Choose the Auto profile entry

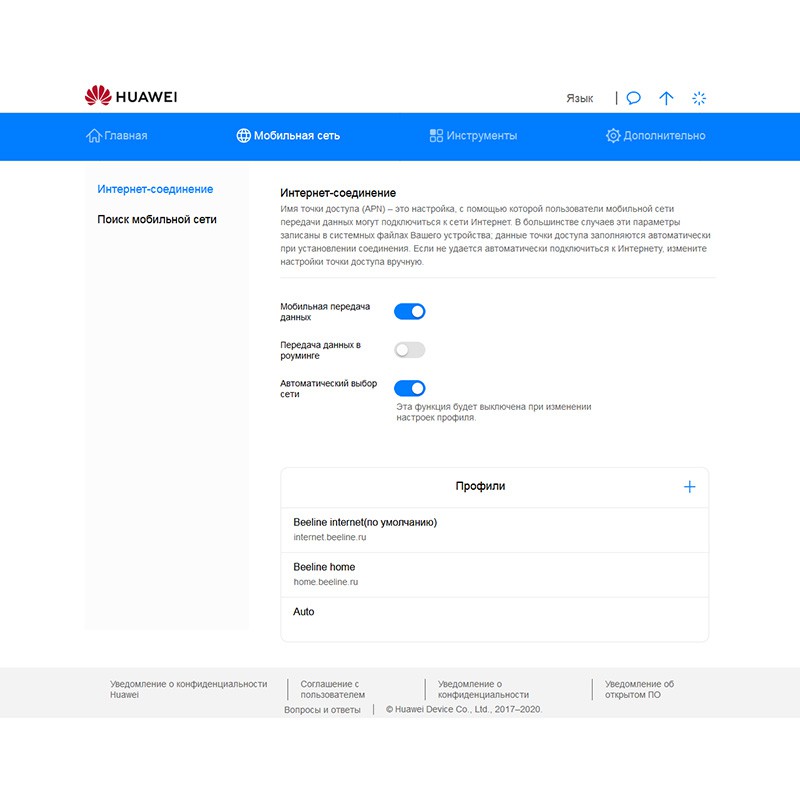click(304, 612)
